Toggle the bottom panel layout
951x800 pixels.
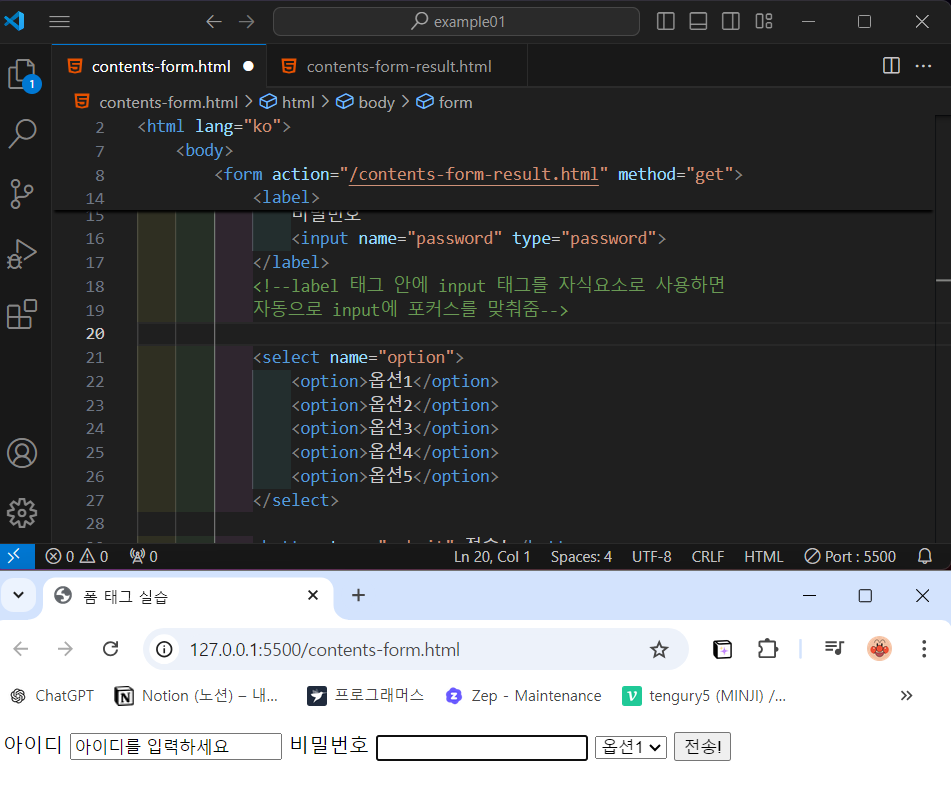(x=698, y=22)
